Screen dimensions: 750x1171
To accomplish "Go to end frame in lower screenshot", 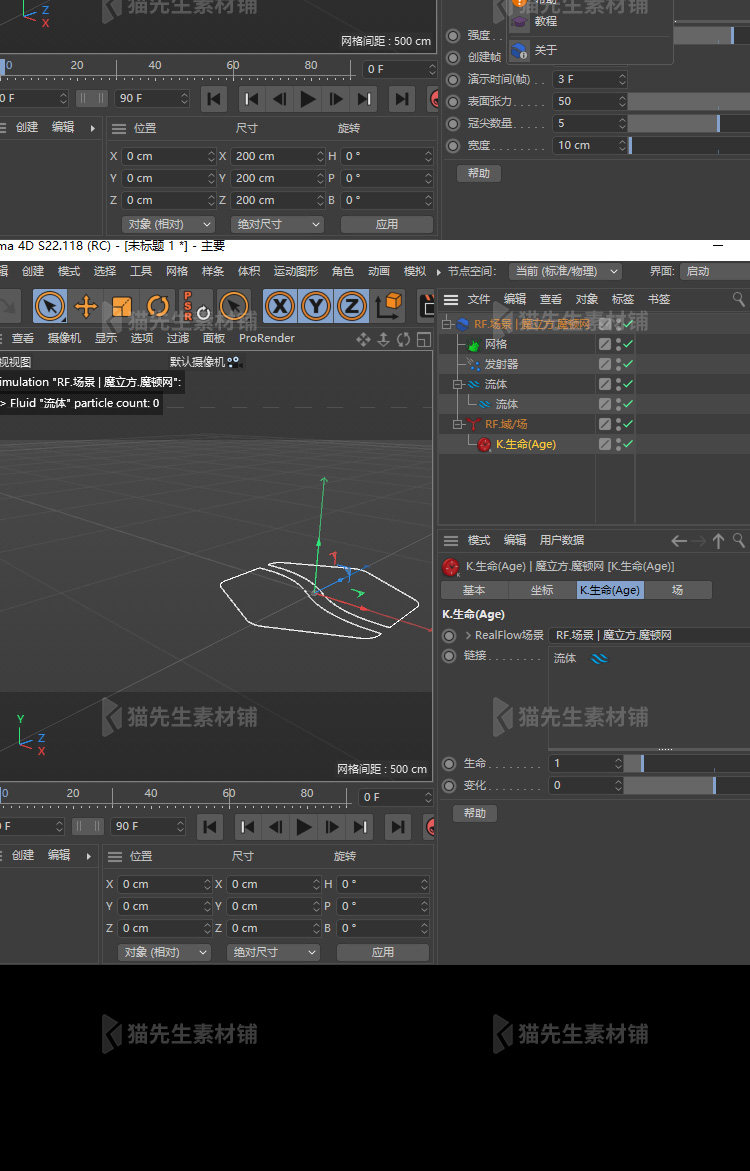I will click(397, 827).
